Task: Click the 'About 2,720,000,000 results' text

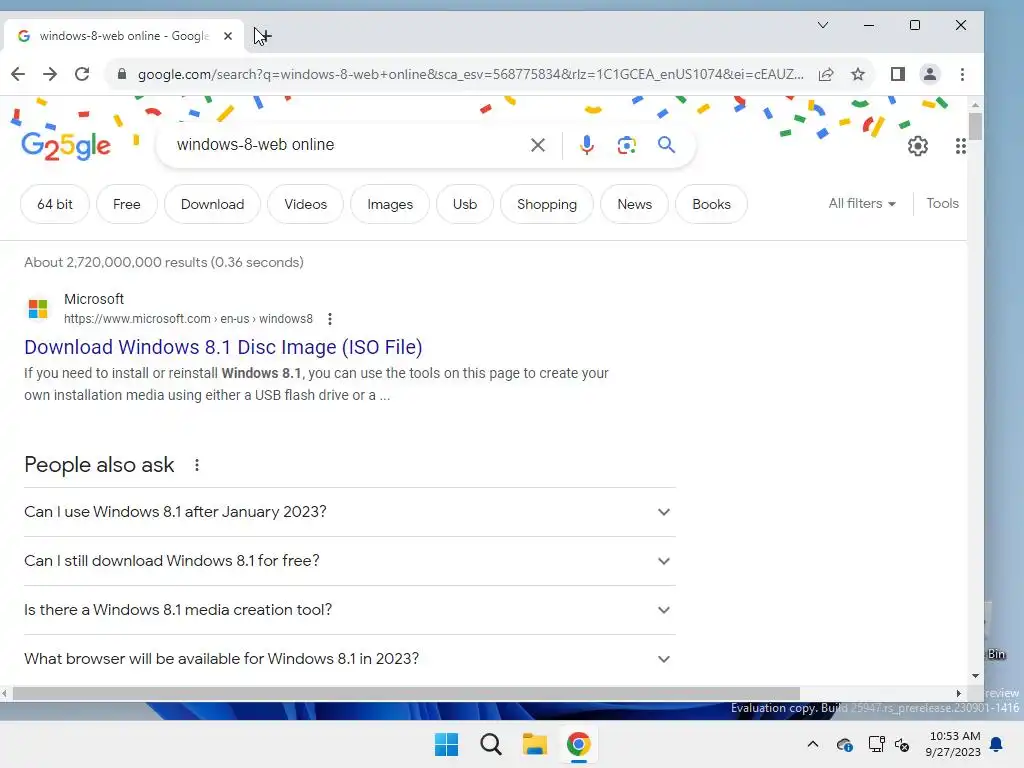Action: click(164, 263)
